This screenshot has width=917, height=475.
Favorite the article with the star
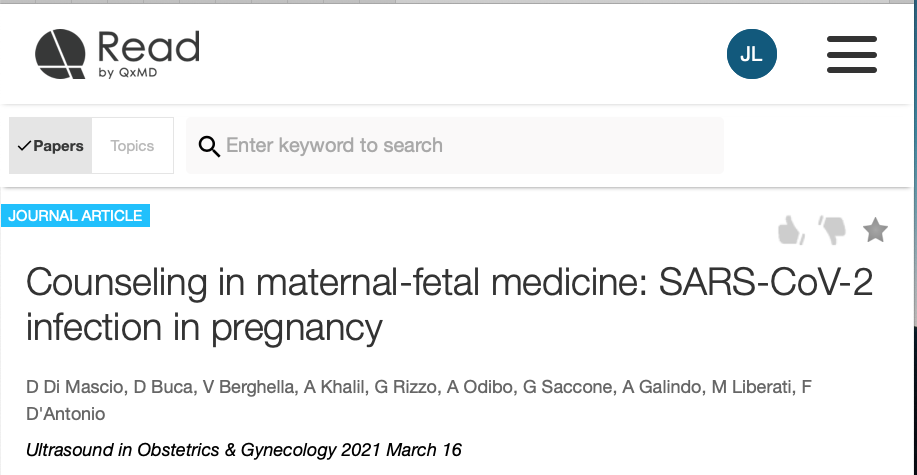point(875,231)
